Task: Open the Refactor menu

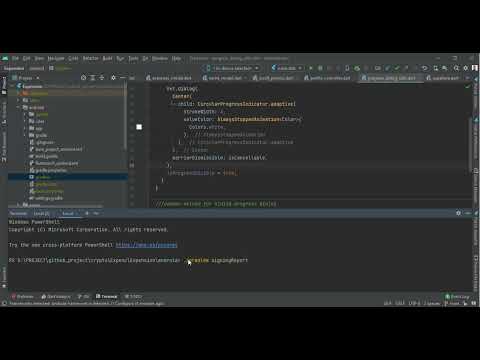Action: (x=91, y=58)
